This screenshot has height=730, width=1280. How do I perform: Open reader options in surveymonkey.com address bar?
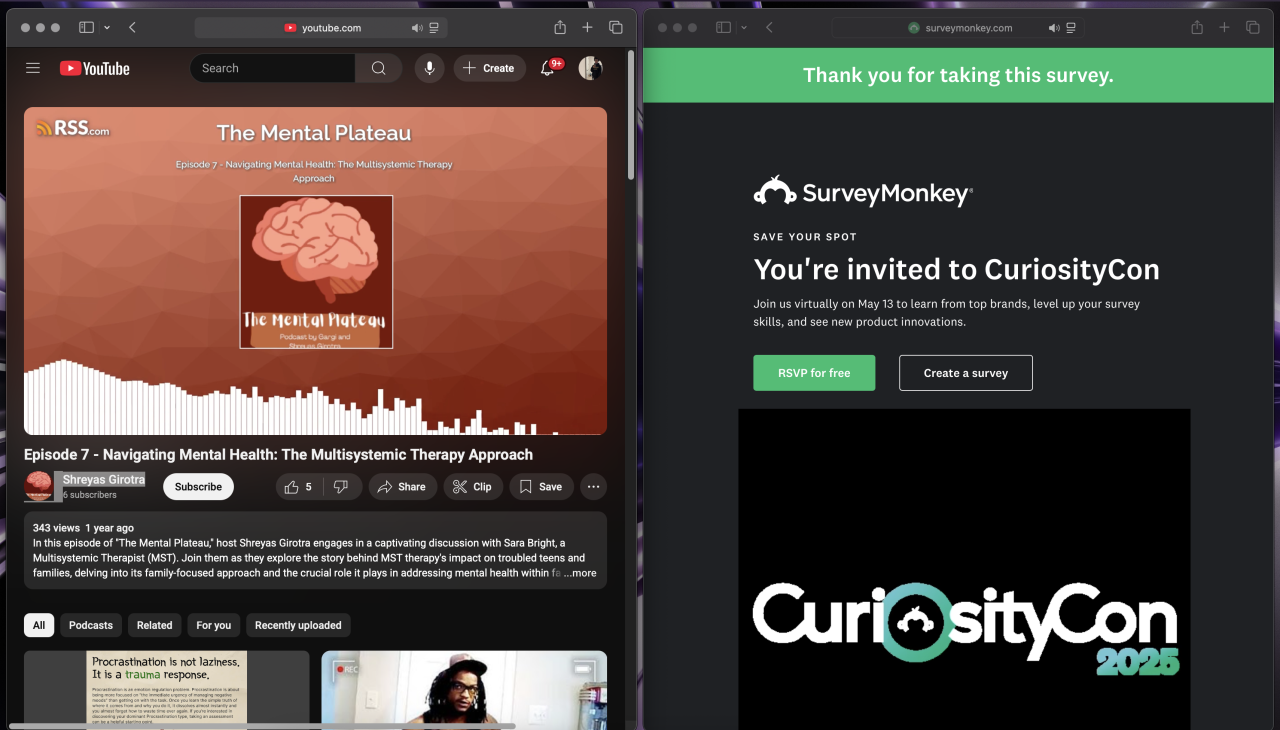(x=1073, y=28)
